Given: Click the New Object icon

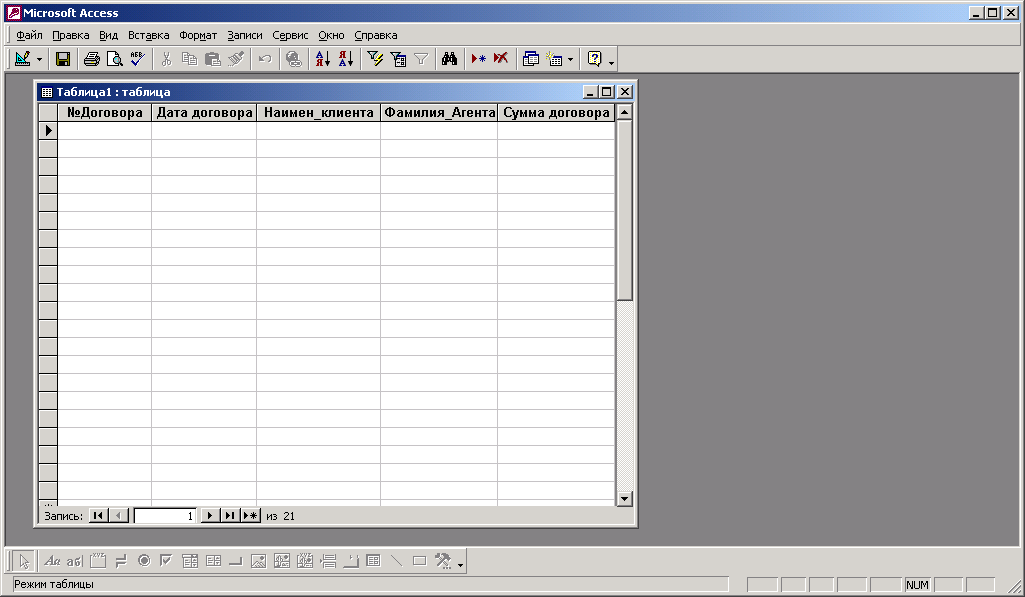Looking at the screenshot, I should tap(554, 60).
